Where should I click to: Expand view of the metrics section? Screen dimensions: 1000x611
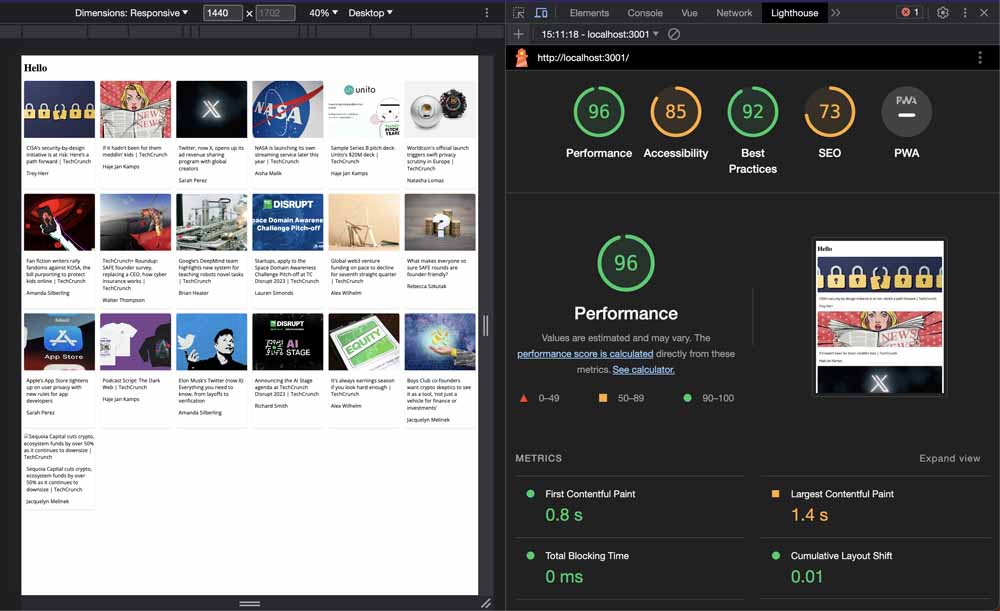click(949, 458)
